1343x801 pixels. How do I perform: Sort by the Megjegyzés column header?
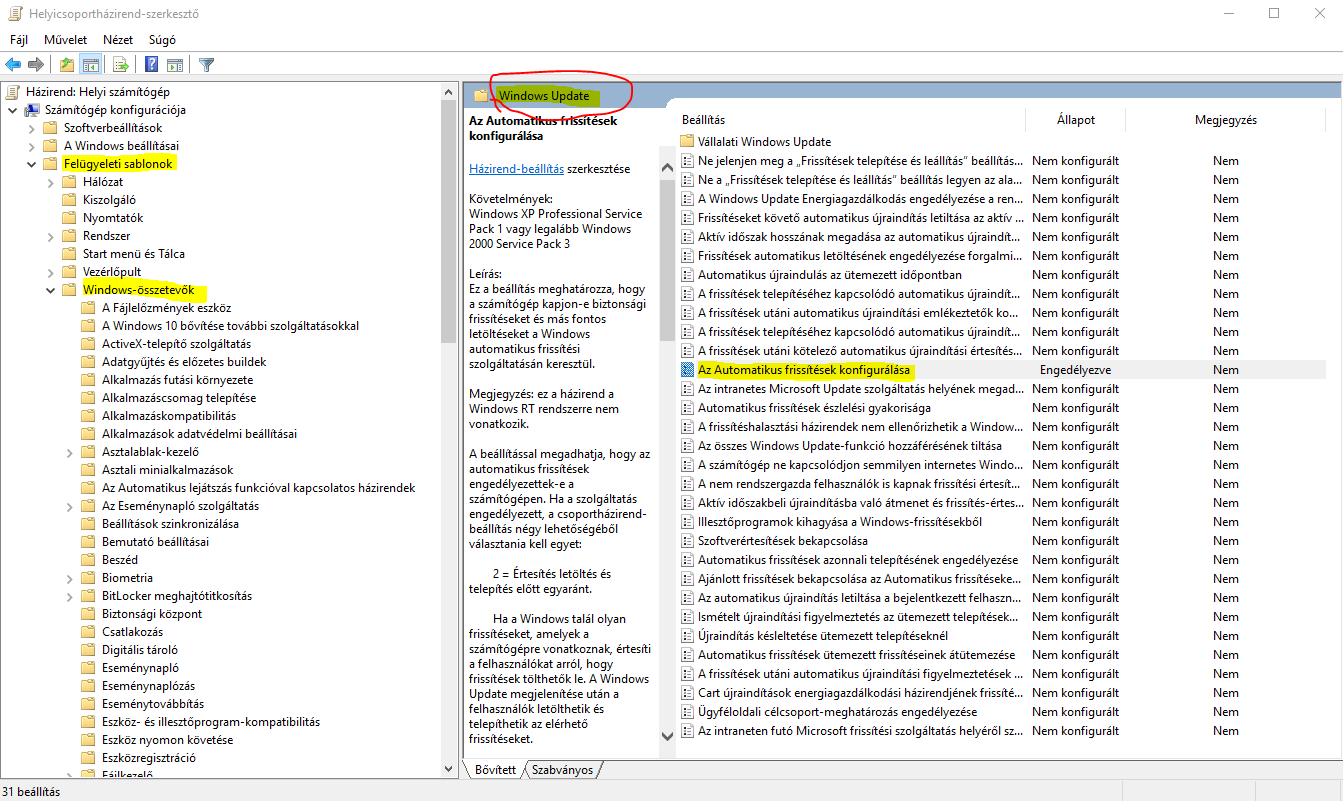click(x=1226, y=120)
